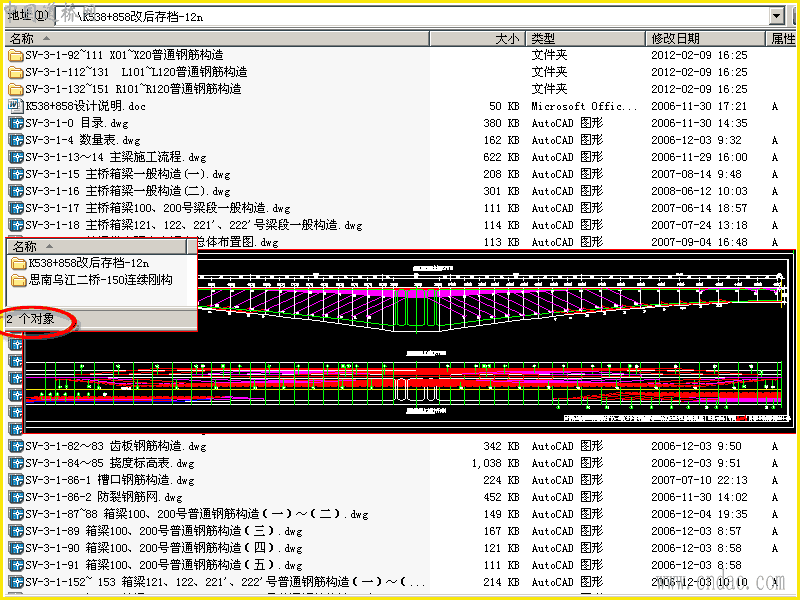Sort files by the 修改日期 column
Image resolution: width=800 pixels, height=600 pixels.
pos(705,39)
